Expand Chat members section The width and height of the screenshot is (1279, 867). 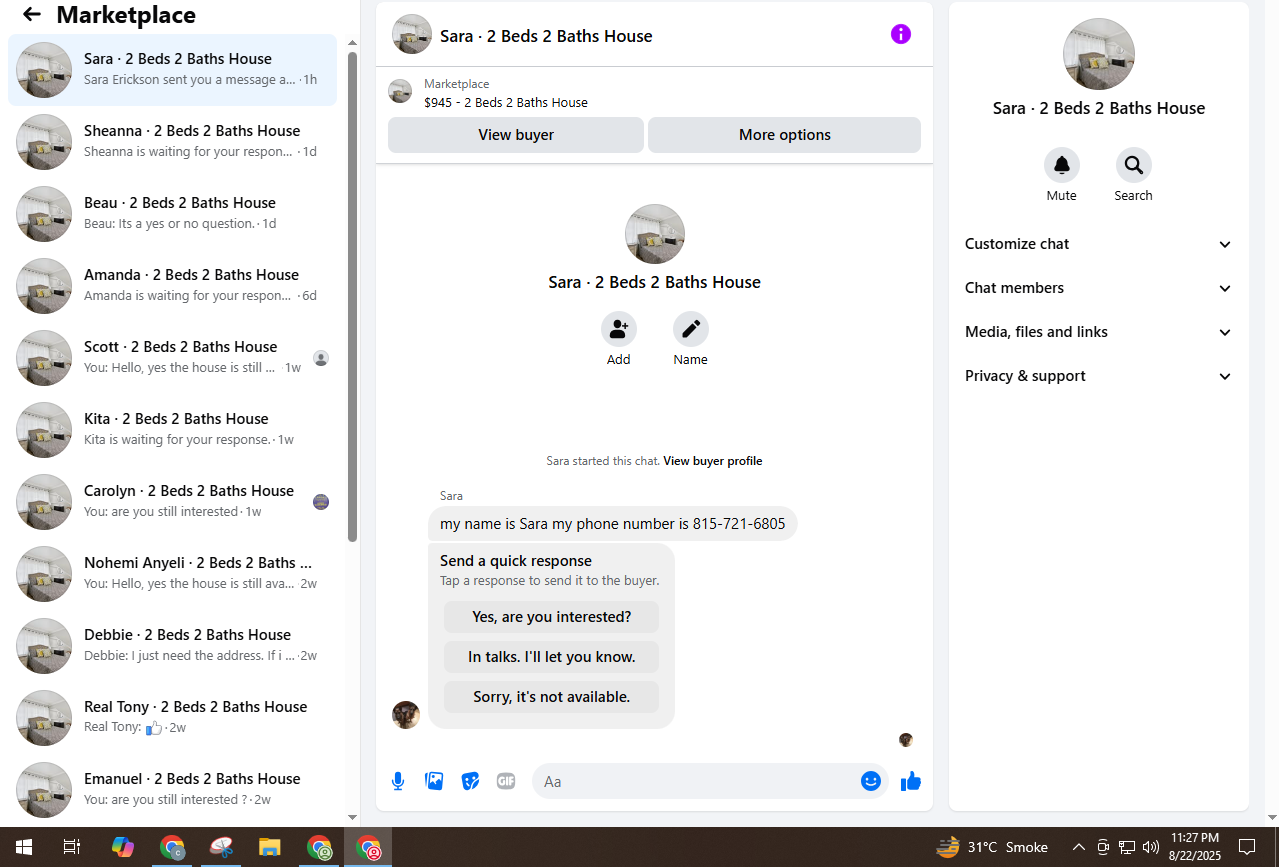pos(1099,288)
